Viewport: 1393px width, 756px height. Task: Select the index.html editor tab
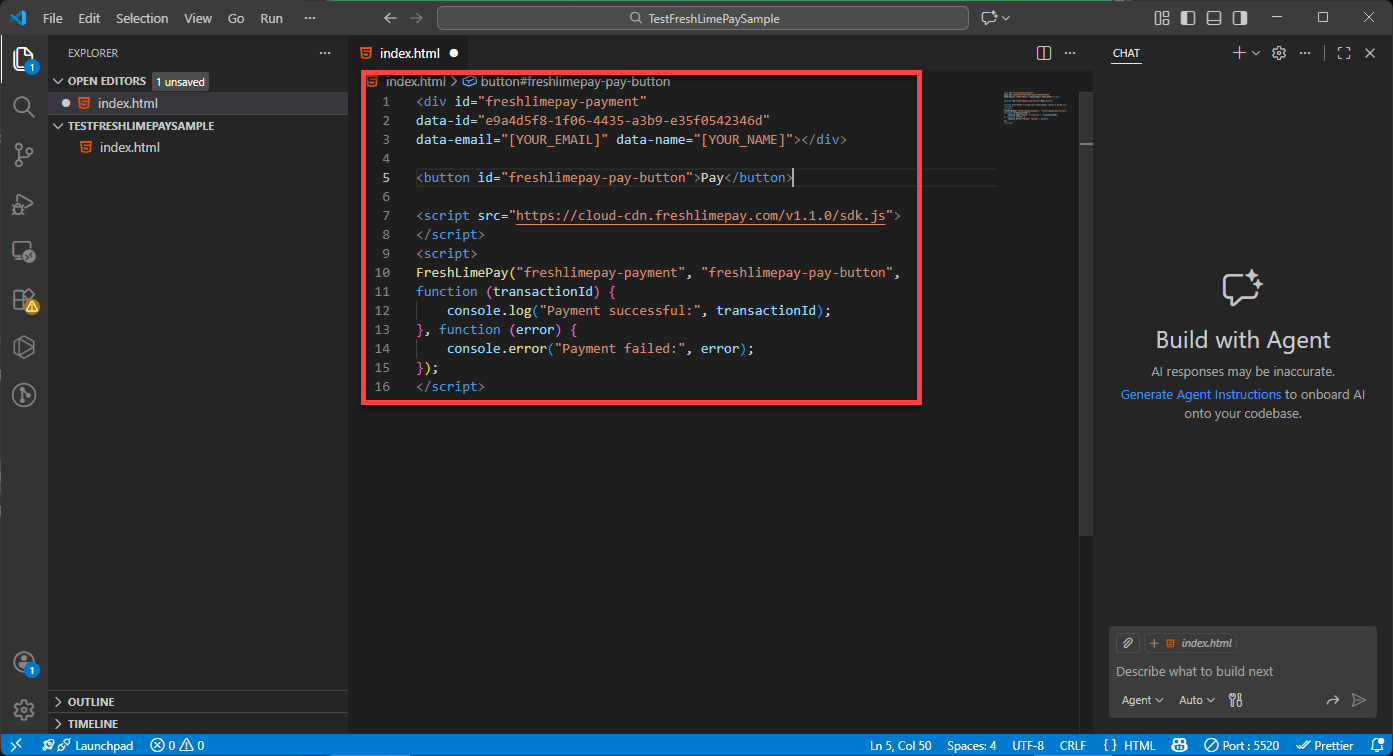click(409, 53)
